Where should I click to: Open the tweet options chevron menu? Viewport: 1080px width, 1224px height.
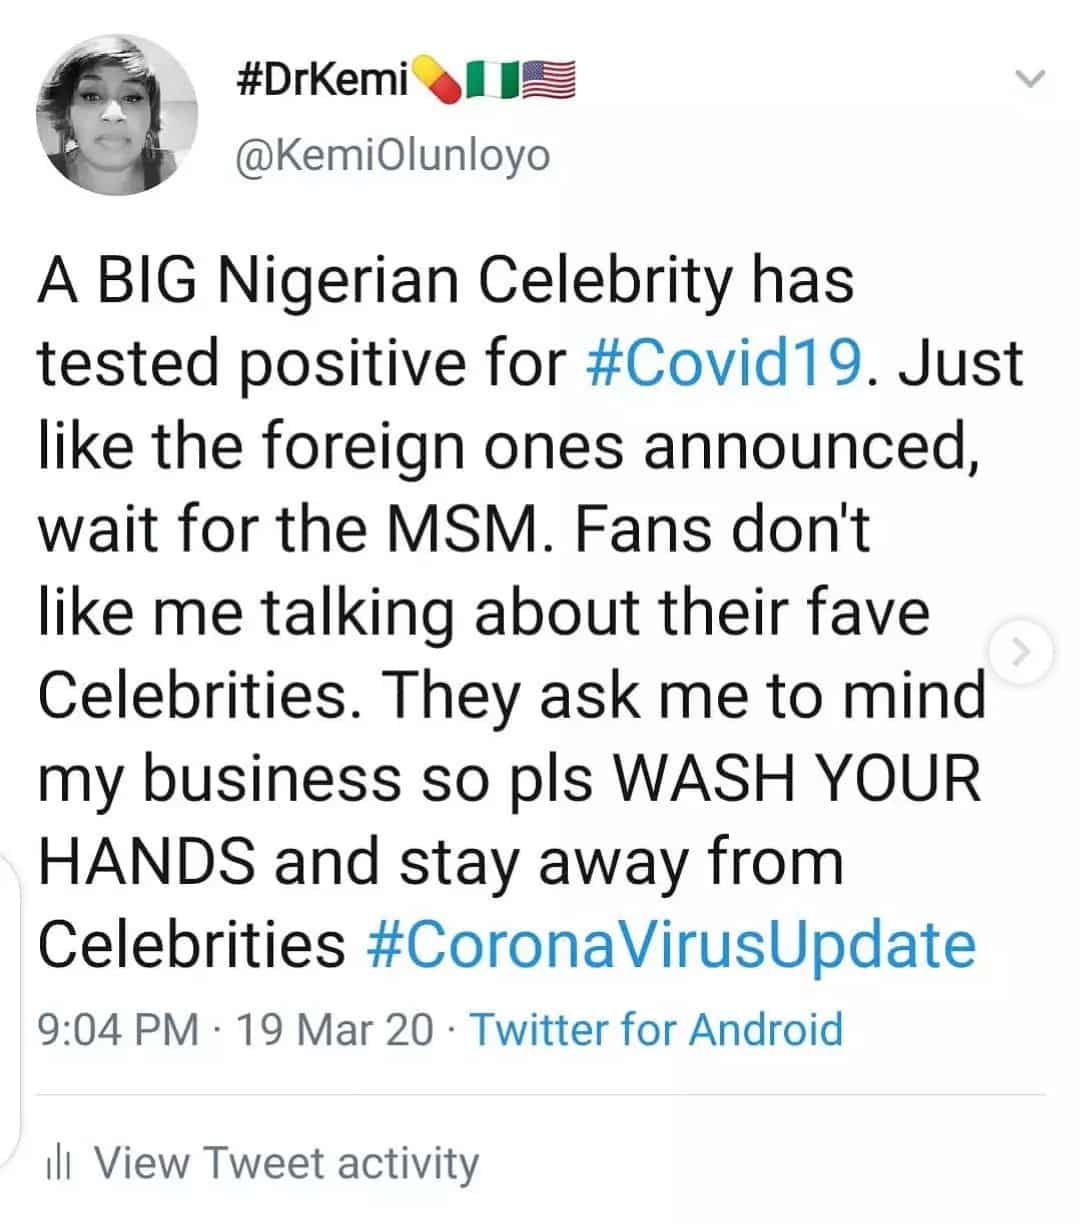coord(1030,79)
